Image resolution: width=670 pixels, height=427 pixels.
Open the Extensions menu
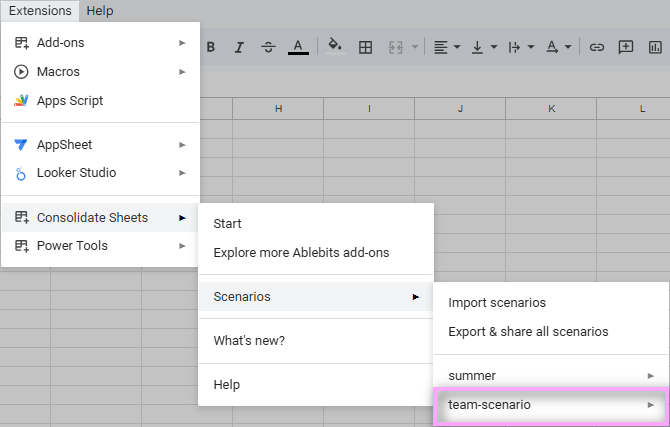[x=40, y=11]
